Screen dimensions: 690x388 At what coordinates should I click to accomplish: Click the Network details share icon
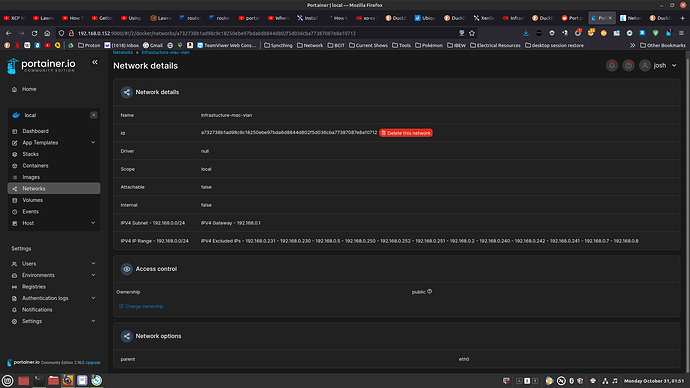point(127,92)
